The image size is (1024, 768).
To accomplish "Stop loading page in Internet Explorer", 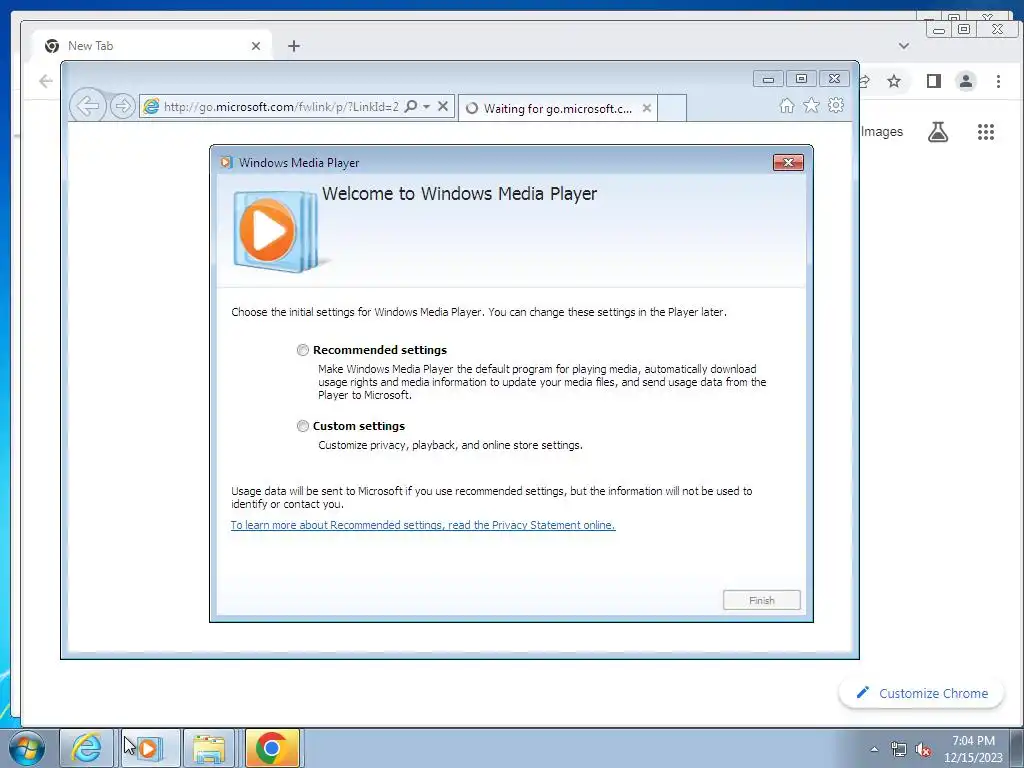I will 443,106.
